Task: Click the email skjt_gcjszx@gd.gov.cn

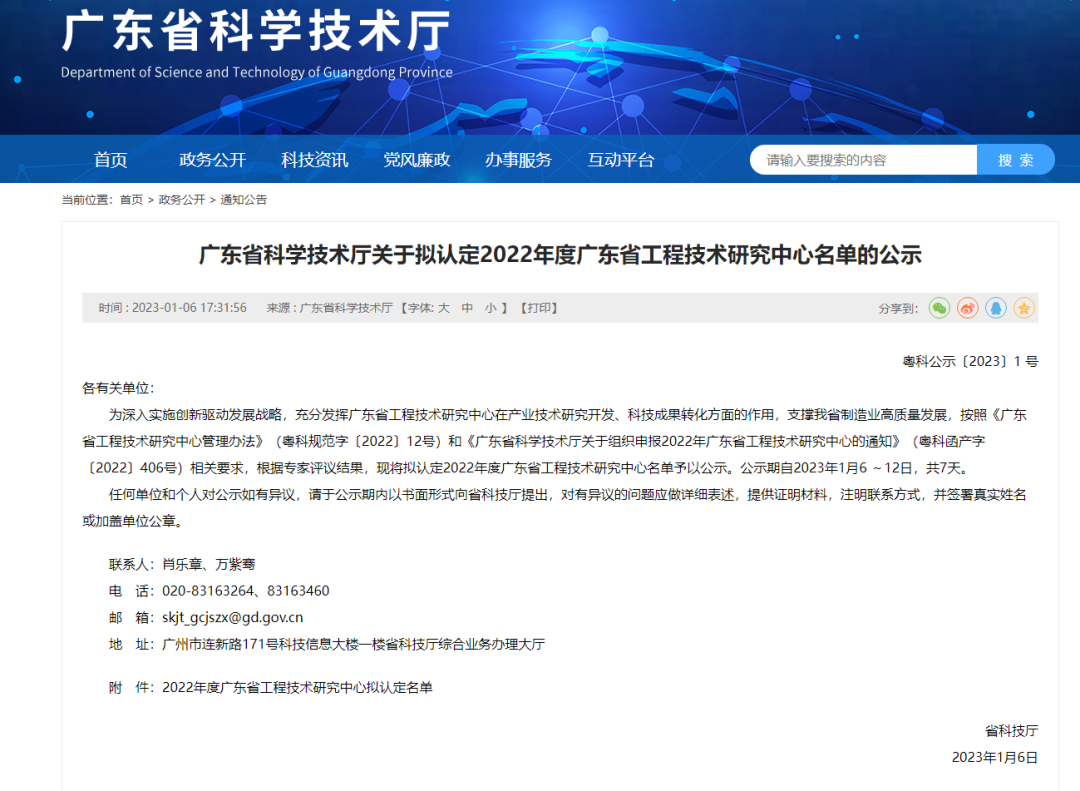Action: coord(232,617)
